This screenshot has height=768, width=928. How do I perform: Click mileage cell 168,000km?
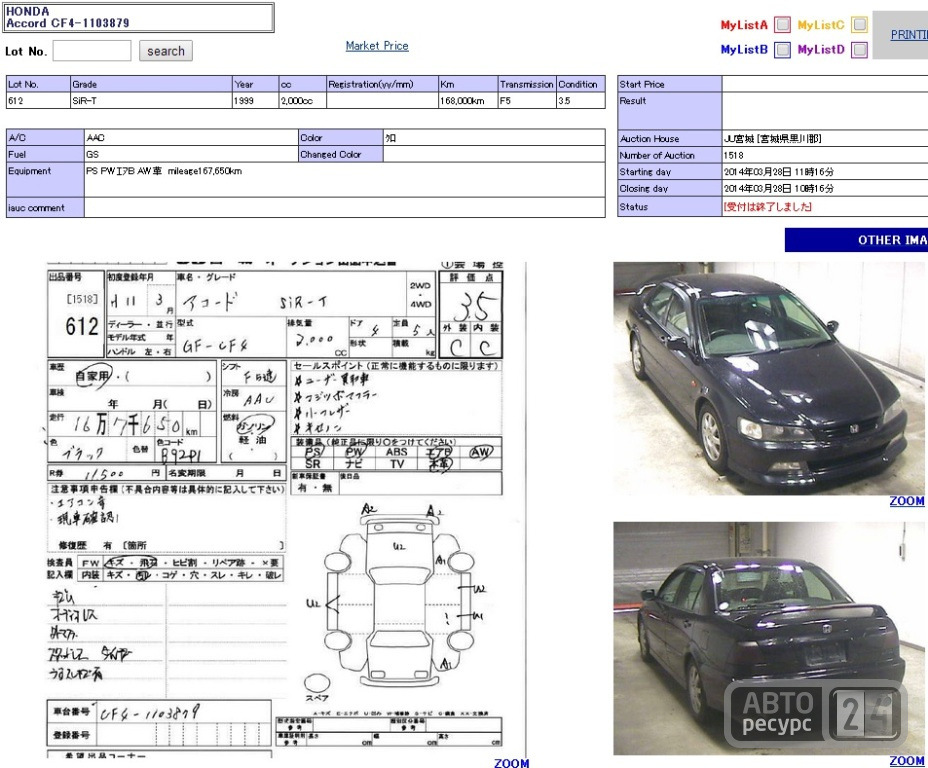coord(468,101)
